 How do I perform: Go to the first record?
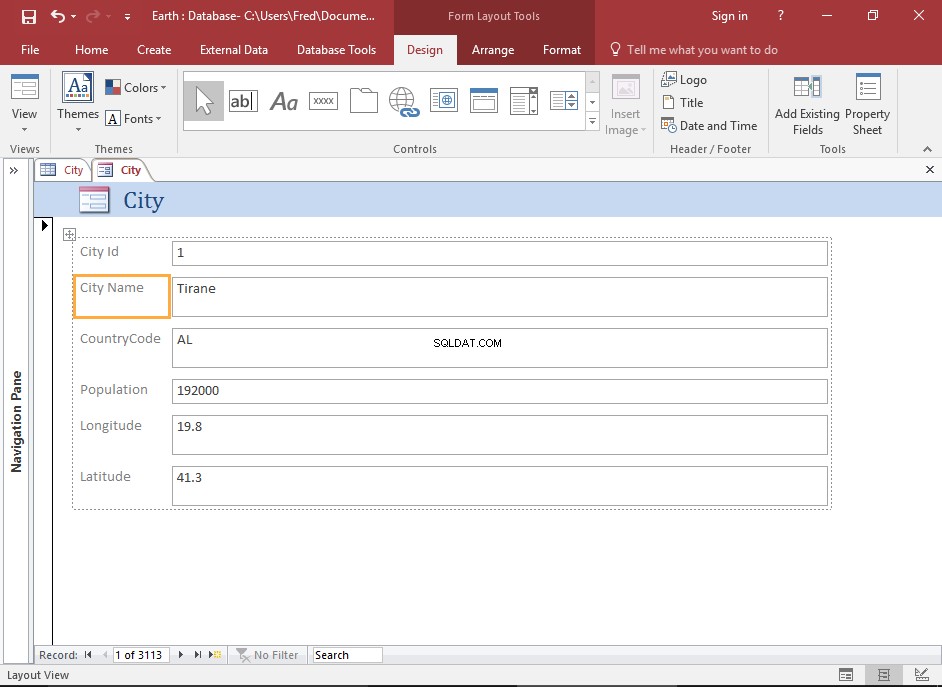pos(88,655)
